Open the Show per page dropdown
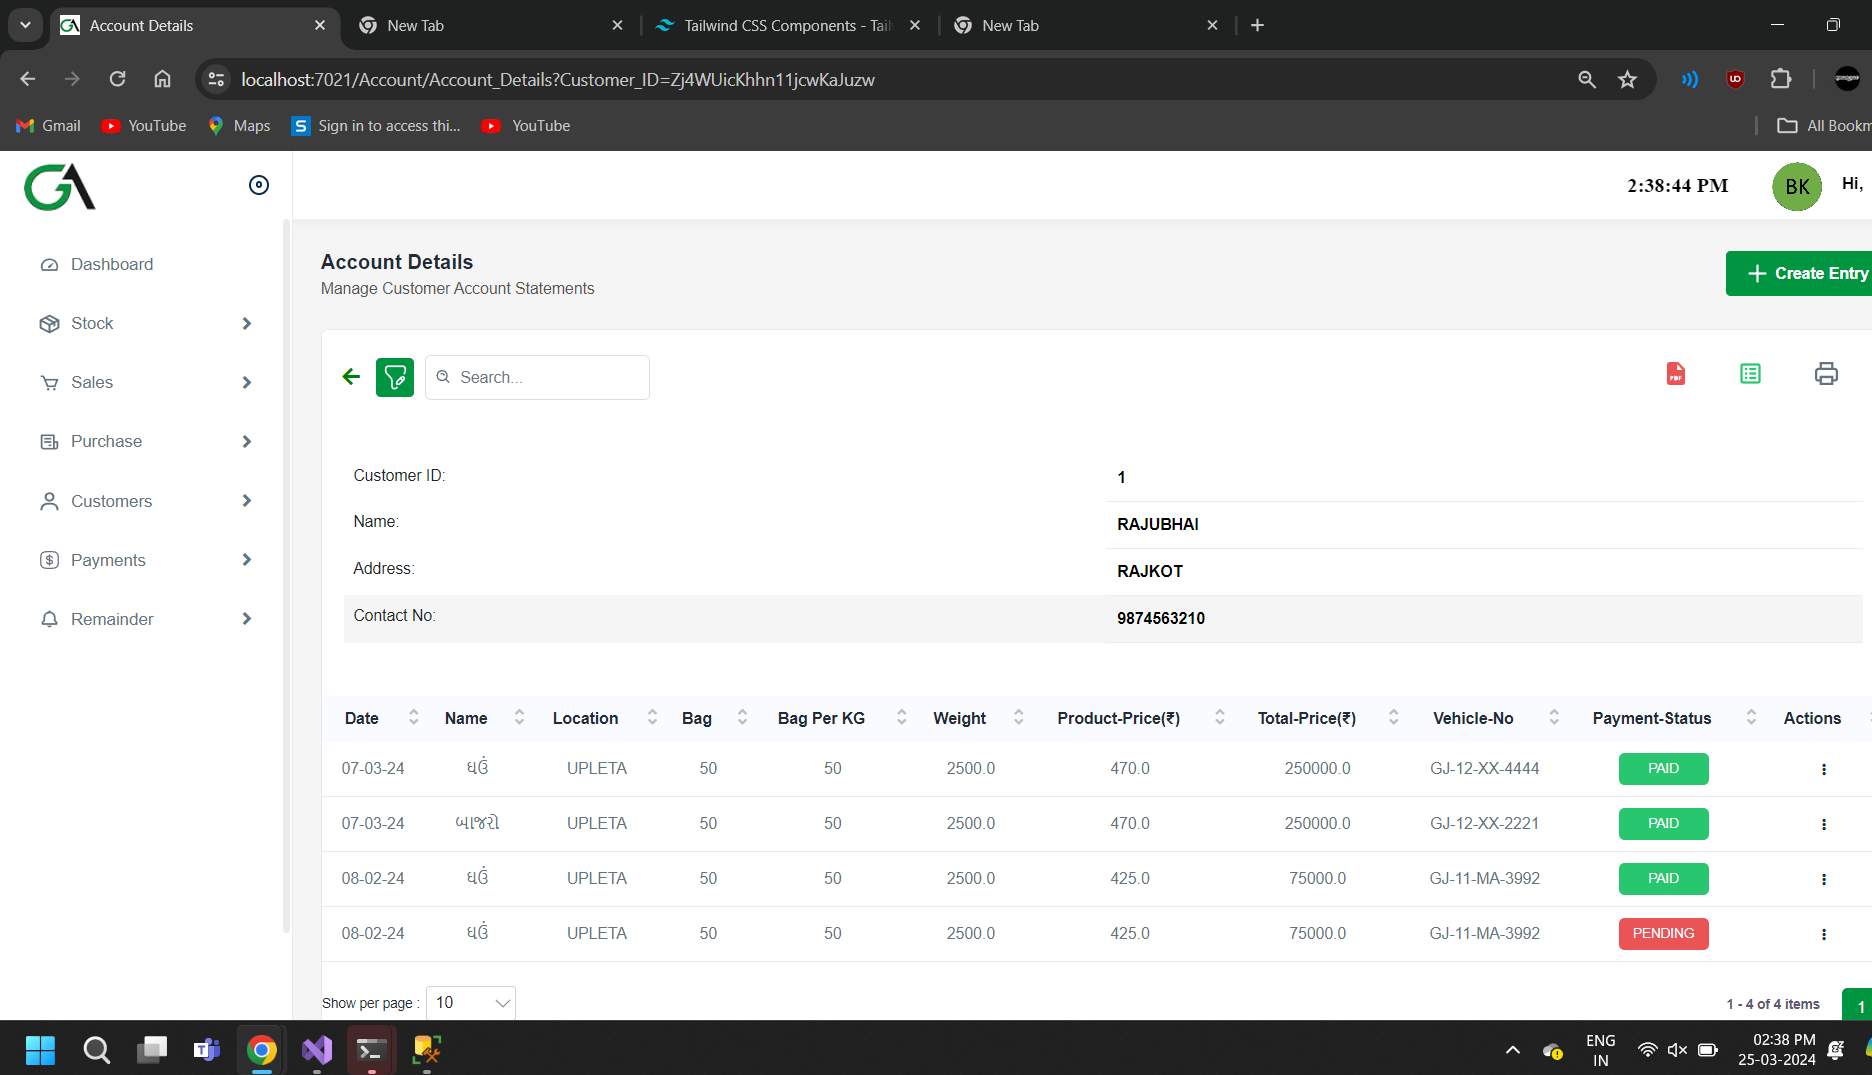 471,1003
